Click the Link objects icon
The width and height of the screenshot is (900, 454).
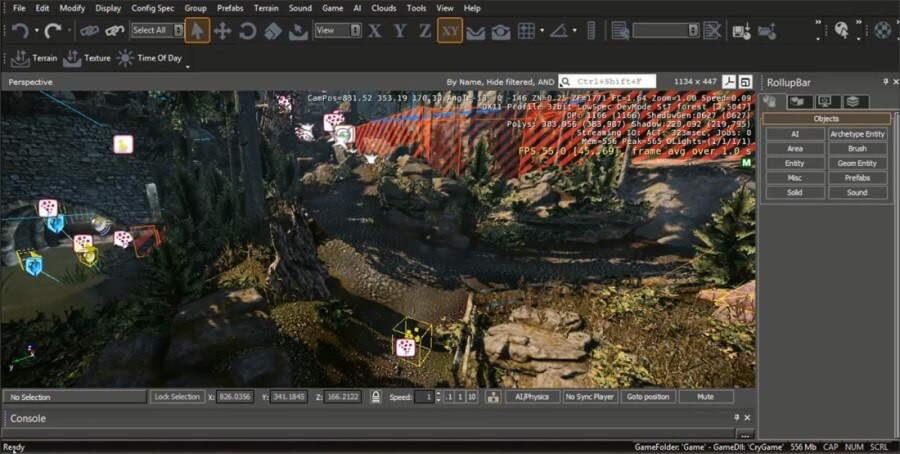point(90,31)
